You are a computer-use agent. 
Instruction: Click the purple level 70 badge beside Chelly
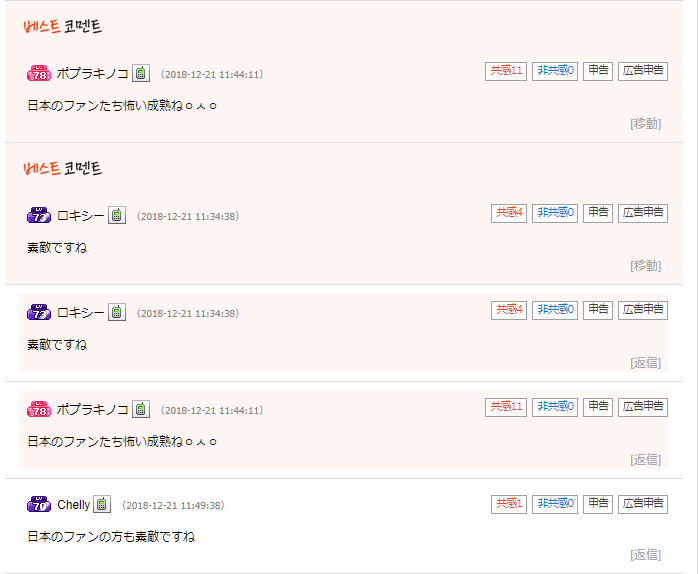coord(39,504)
